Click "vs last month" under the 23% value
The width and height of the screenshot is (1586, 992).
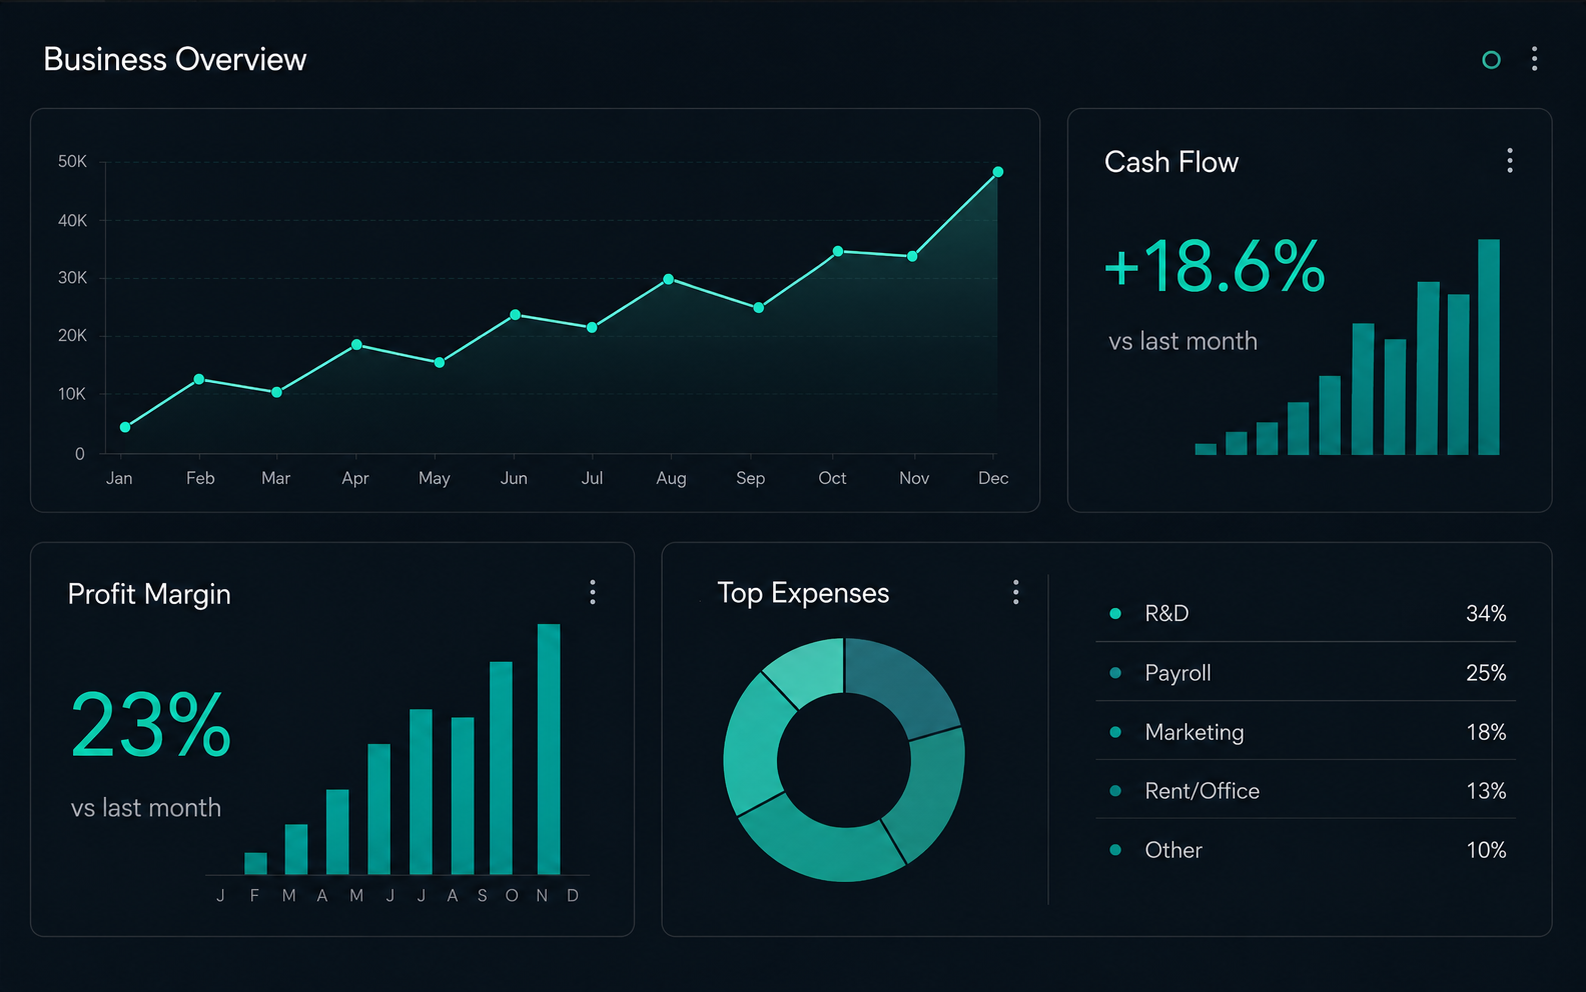[x=146, y=808]
